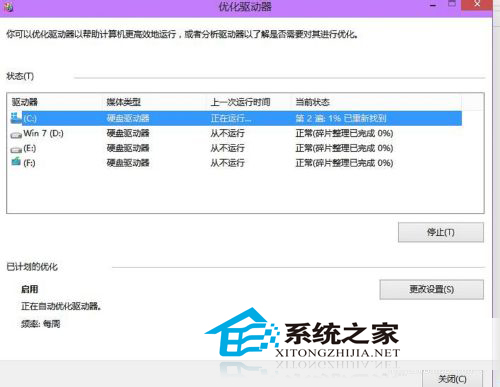This screenshot has width=500, height=387.
Task: Select the C: drive icon
Action: (x=16, y=118)
